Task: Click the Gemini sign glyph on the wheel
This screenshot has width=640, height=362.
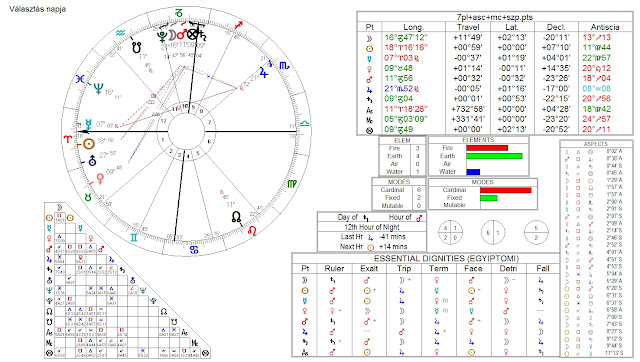Action: click(134, 237)
